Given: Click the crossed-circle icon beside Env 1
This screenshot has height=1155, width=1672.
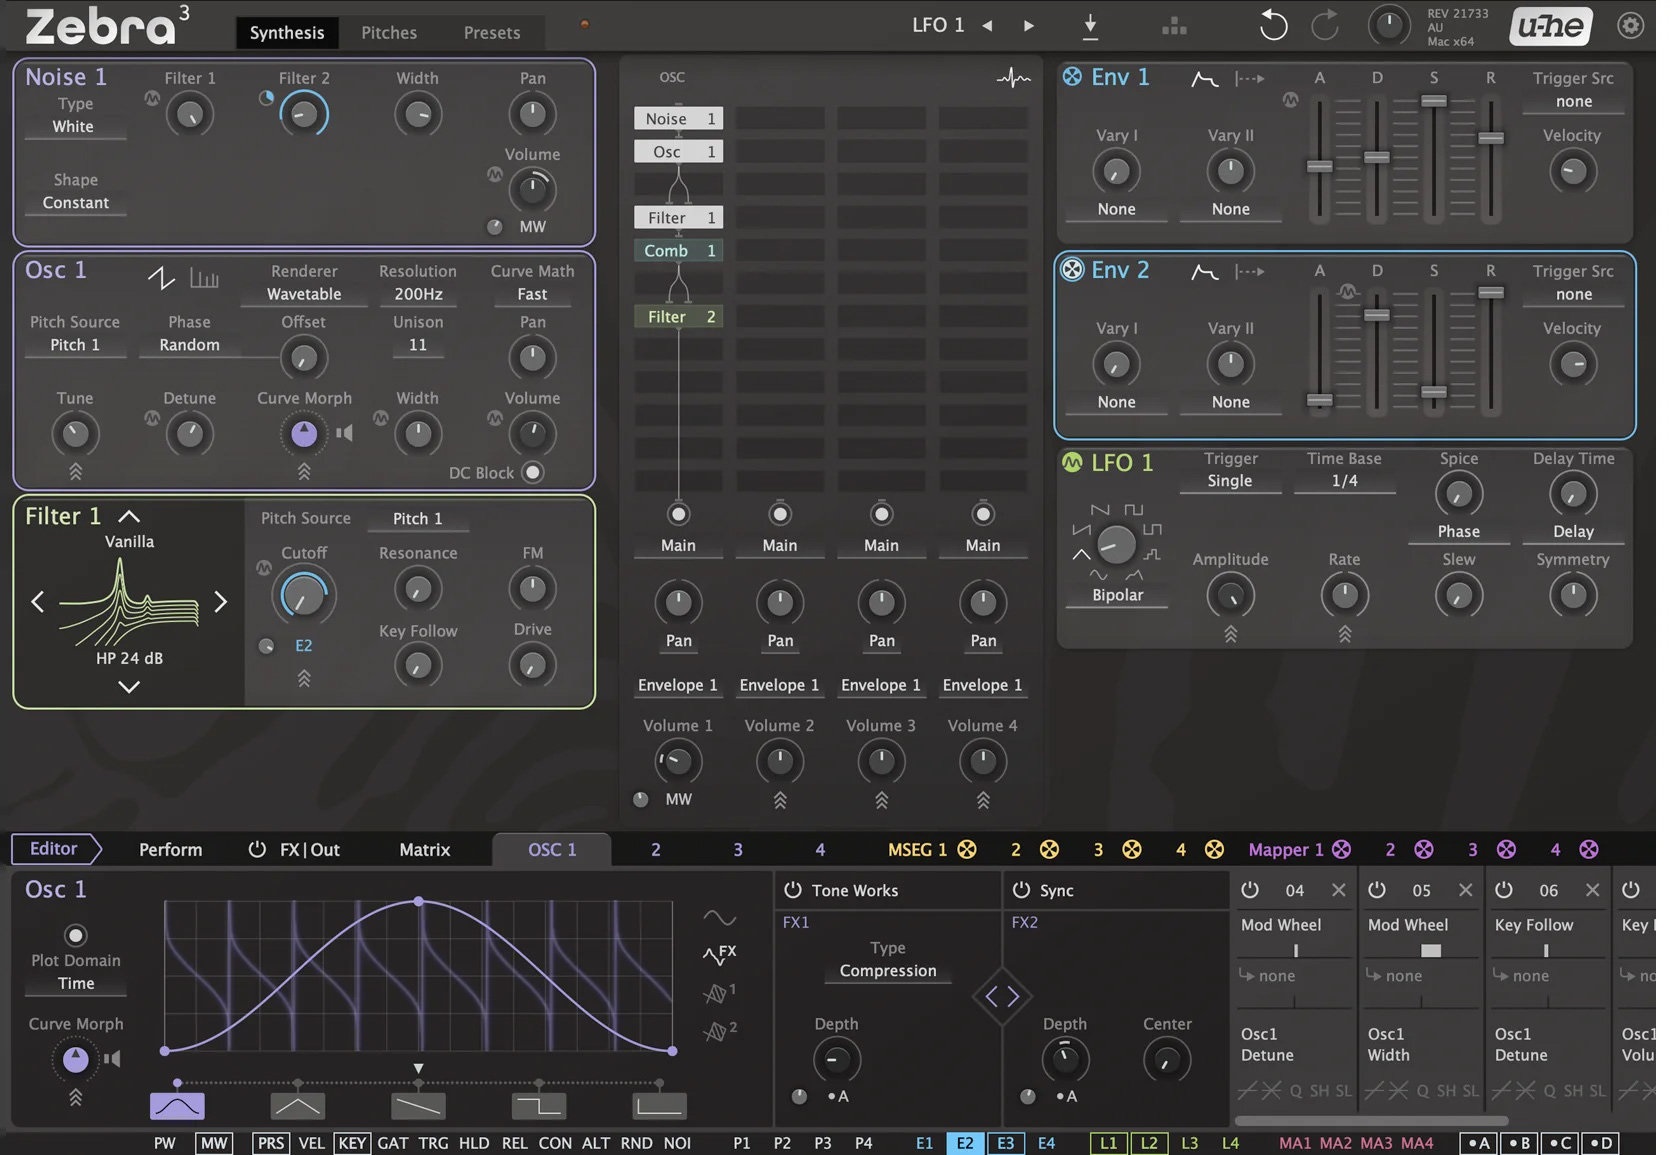Looking at the screenshot, I should tap(1072, 77).
